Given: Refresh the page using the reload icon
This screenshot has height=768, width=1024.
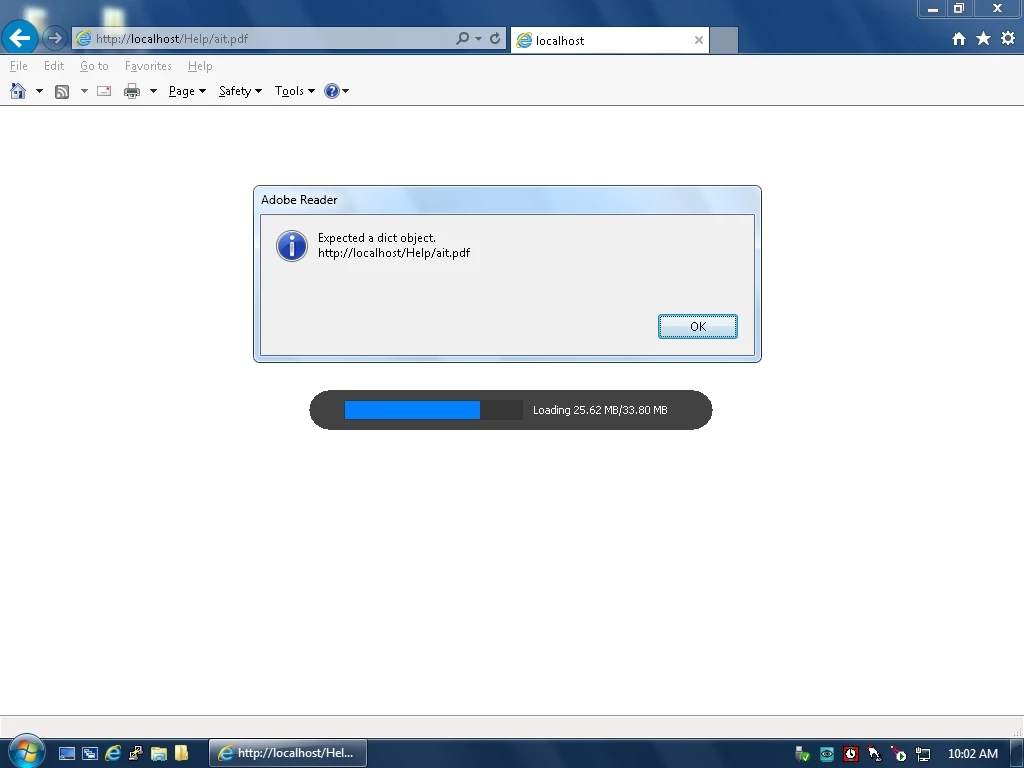Looking at the screenshot, I should 495,39.
